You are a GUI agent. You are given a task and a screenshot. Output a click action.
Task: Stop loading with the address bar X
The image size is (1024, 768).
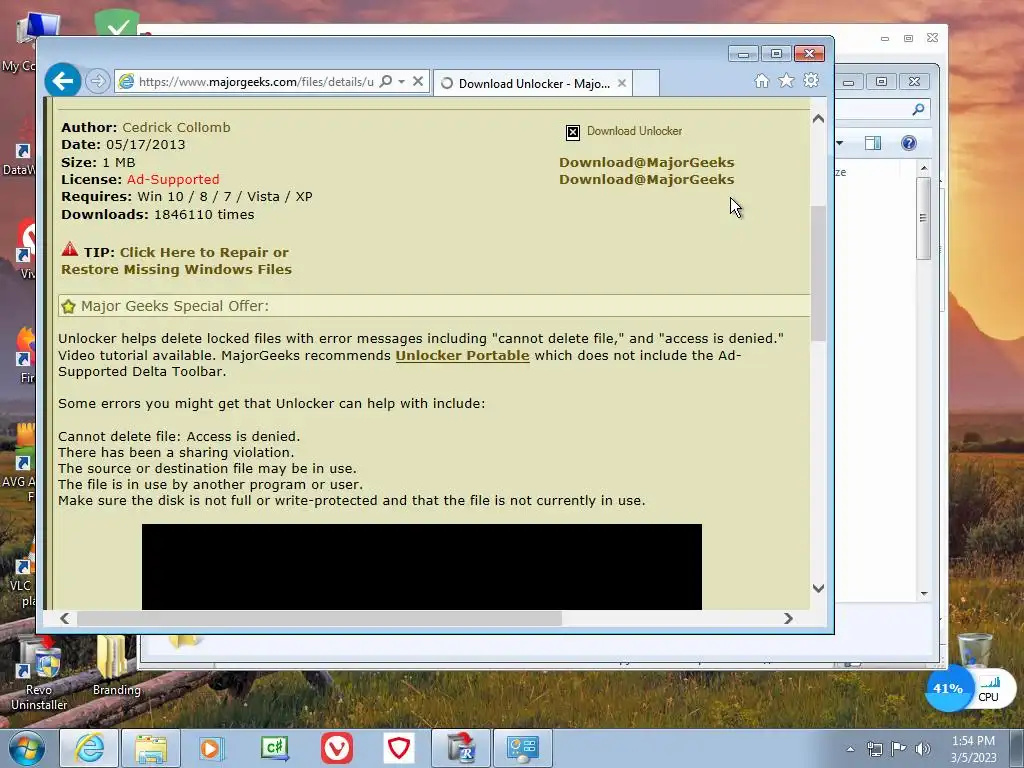(418, 82)
